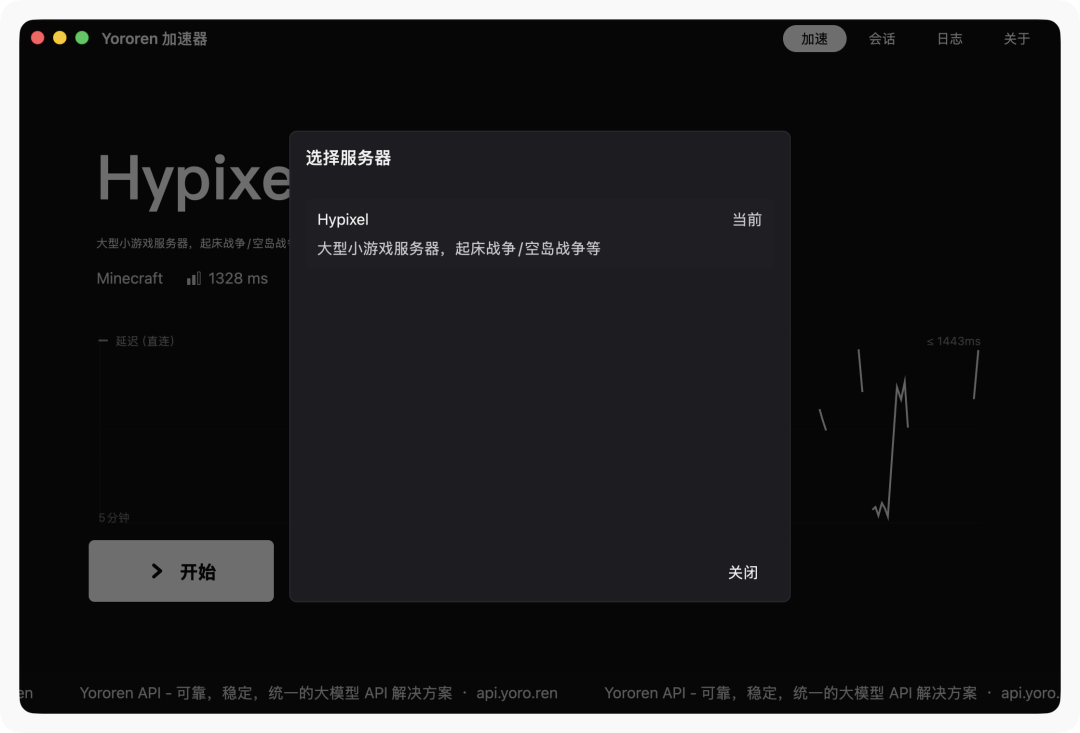Click the 开始 start button
This screenshot has height=733, width=1080.
(181, 571)
